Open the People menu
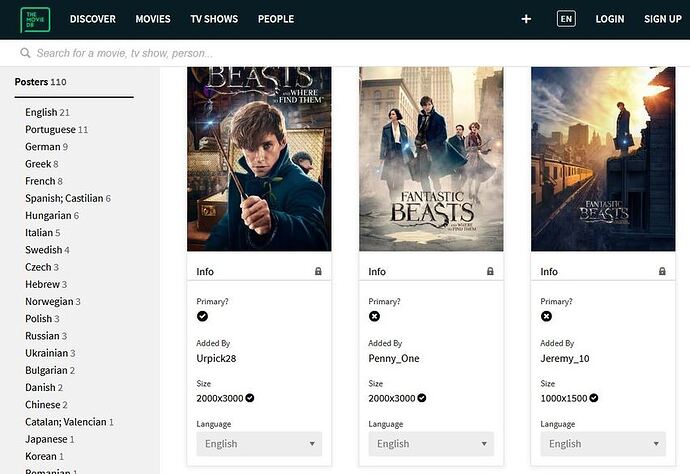This screenshot has height=474, width=690. pos(276,19)
